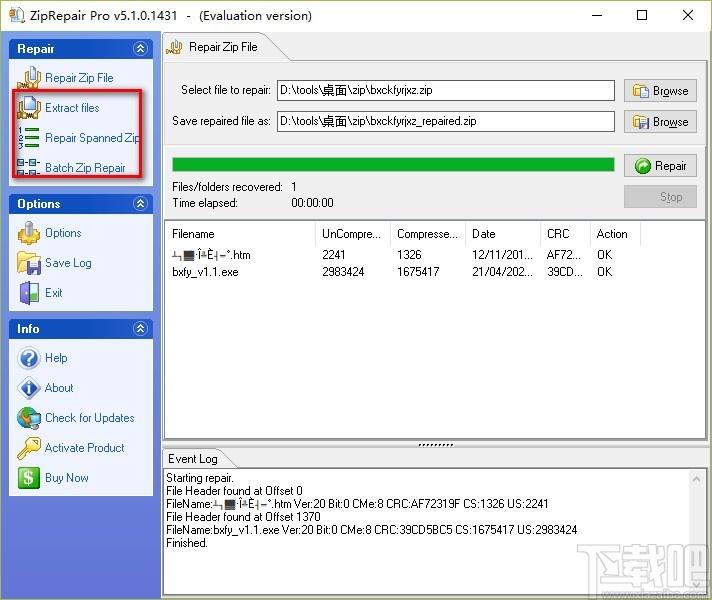Click the 'File Header found at Offset 1370' log line
Viewport: 712px width, 600px height.
(243, 517)
